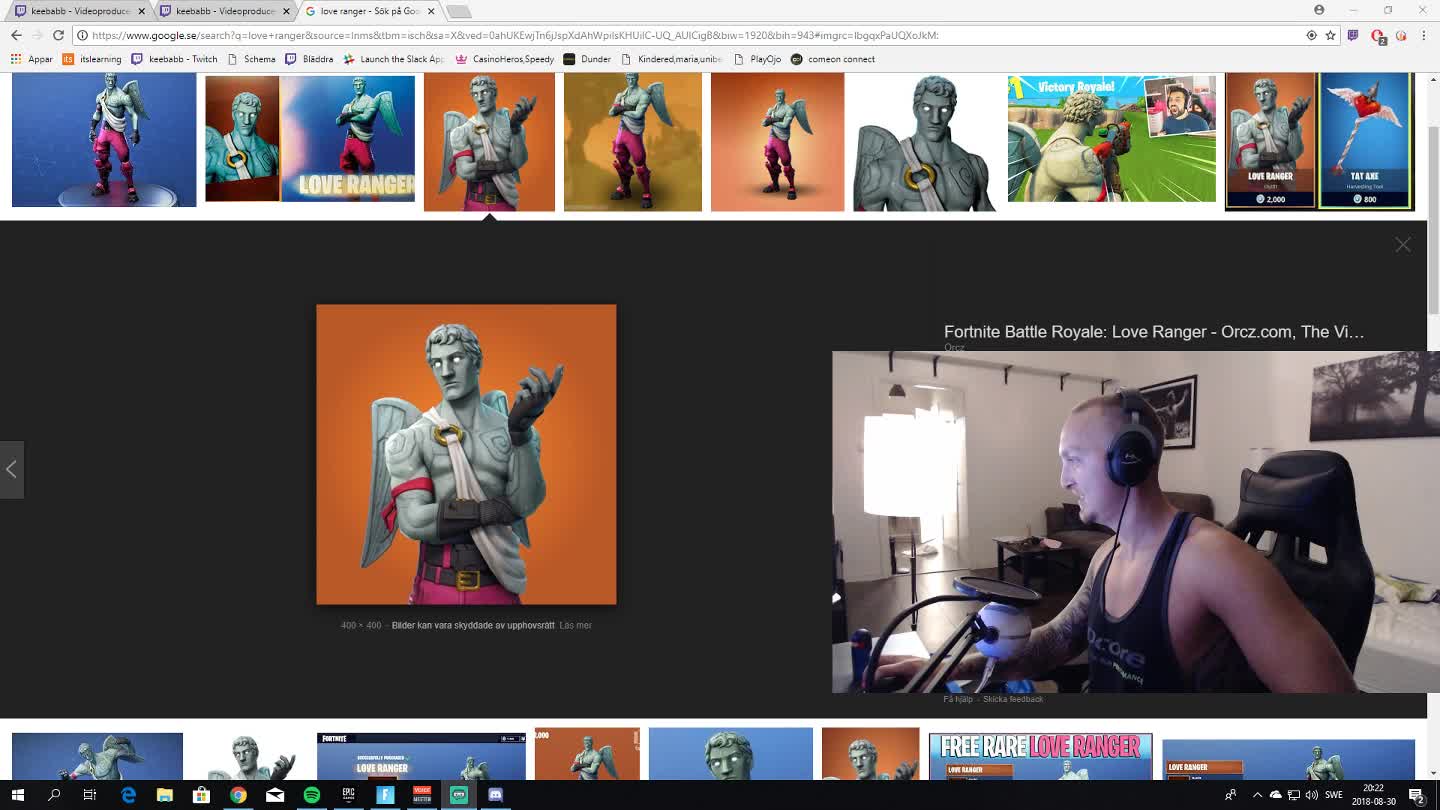The image size is (1440, 810).
Task: Open Voicemeeter from the taskbar
Action: click(x=422, y=795)
